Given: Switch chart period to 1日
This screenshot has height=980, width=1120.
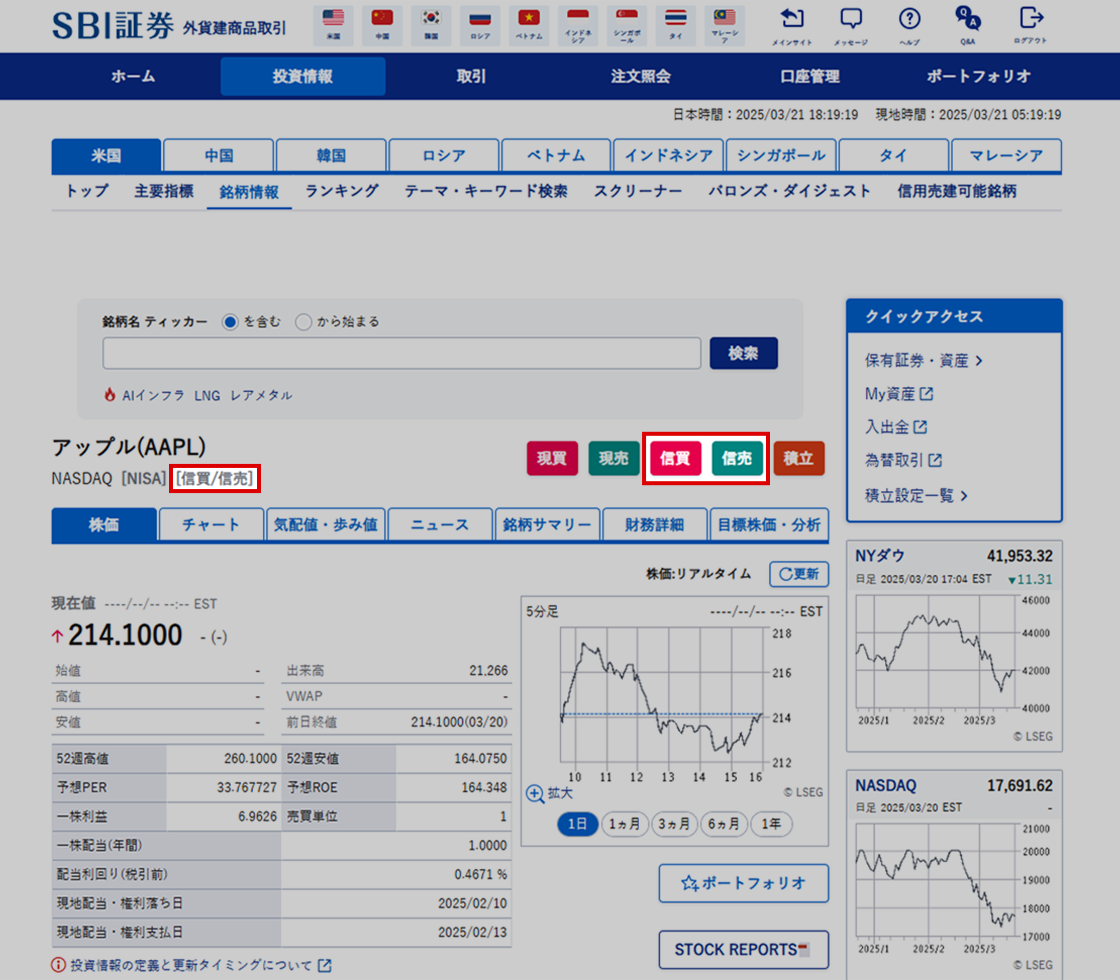Looking at the screenshot, I should 577,824.
